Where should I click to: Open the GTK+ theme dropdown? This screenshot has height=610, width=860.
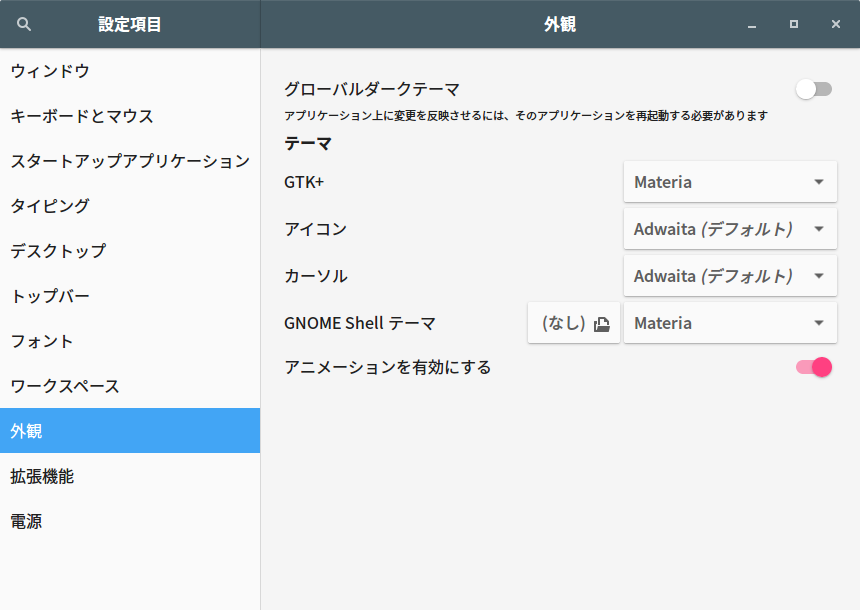click(730, 182)
